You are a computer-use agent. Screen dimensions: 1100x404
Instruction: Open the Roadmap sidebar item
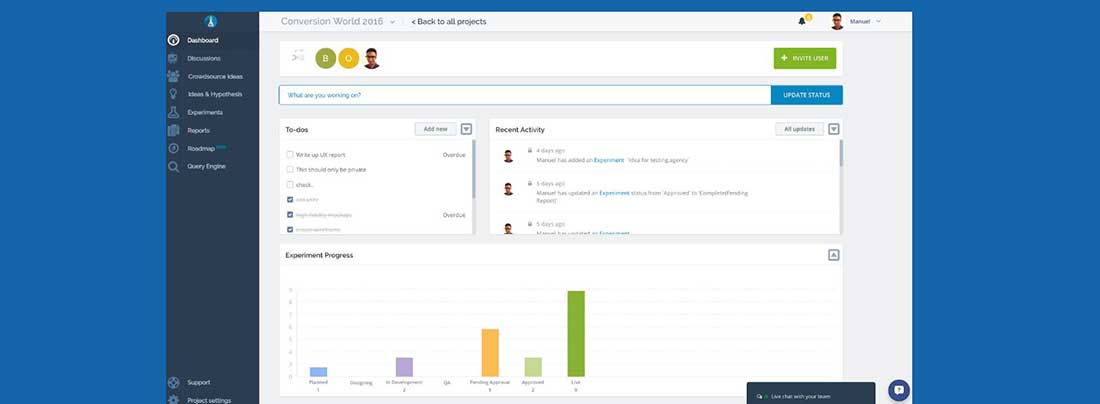coord(200,148)
